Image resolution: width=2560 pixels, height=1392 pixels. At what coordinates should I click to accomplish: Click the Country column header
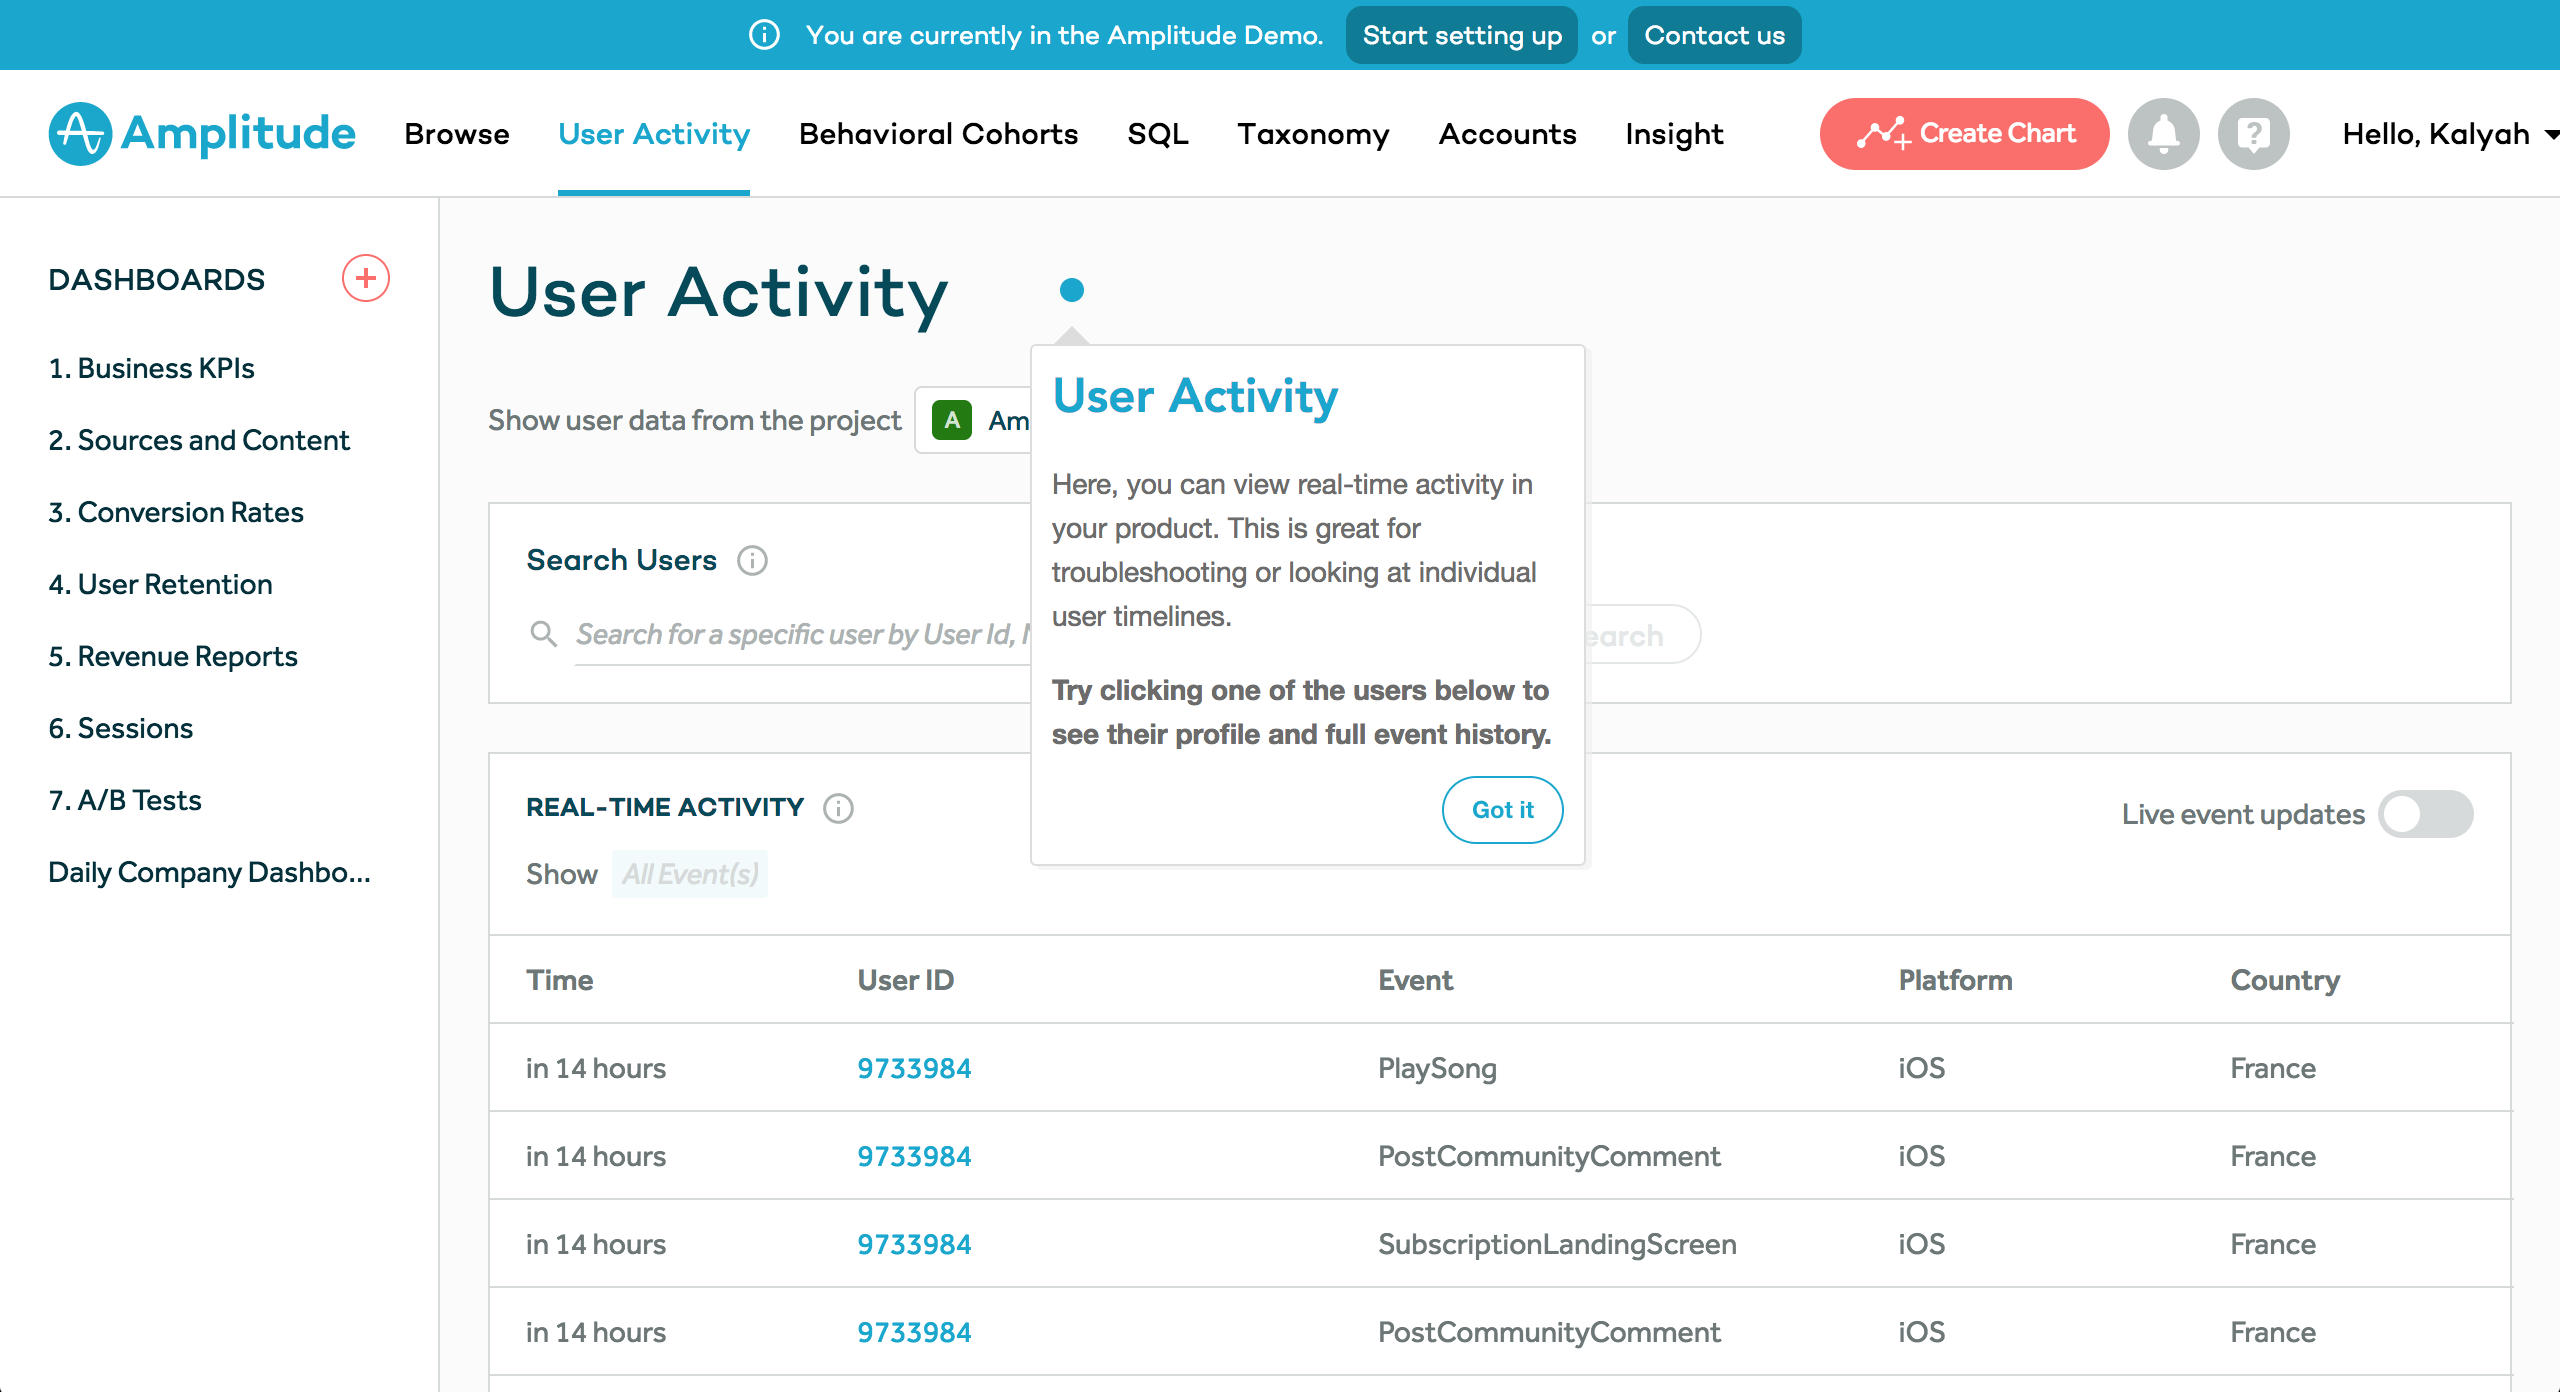pos(2285,980)
